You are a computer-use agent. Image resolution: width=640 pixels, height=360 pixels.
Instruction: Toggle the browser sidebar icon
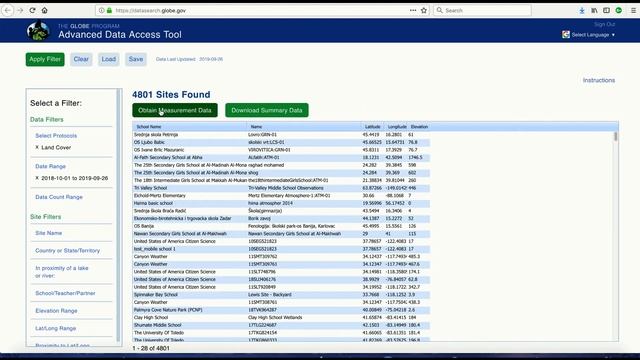[x=607, y=10]
